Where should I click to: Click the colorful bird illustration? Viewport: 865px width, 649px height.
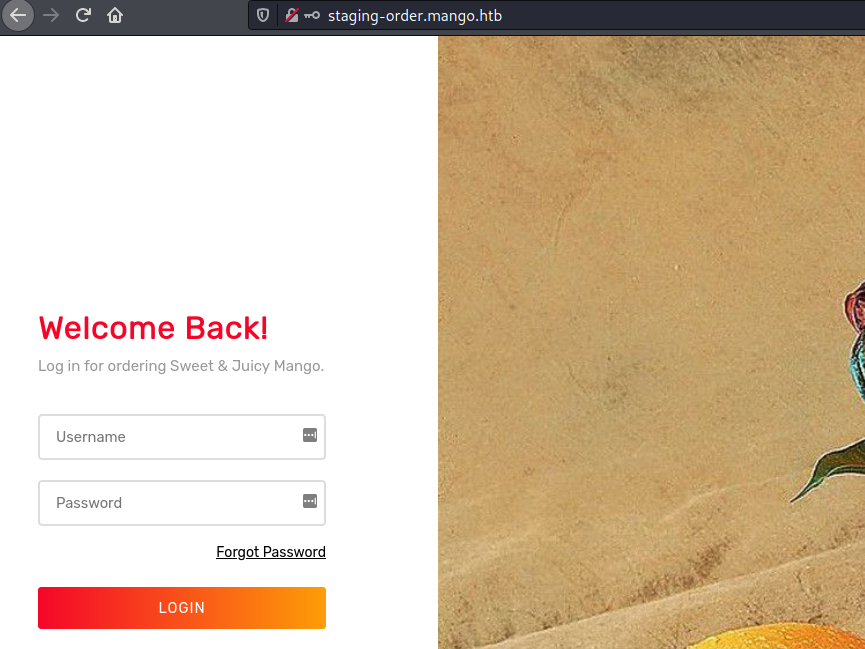point(854,342)
